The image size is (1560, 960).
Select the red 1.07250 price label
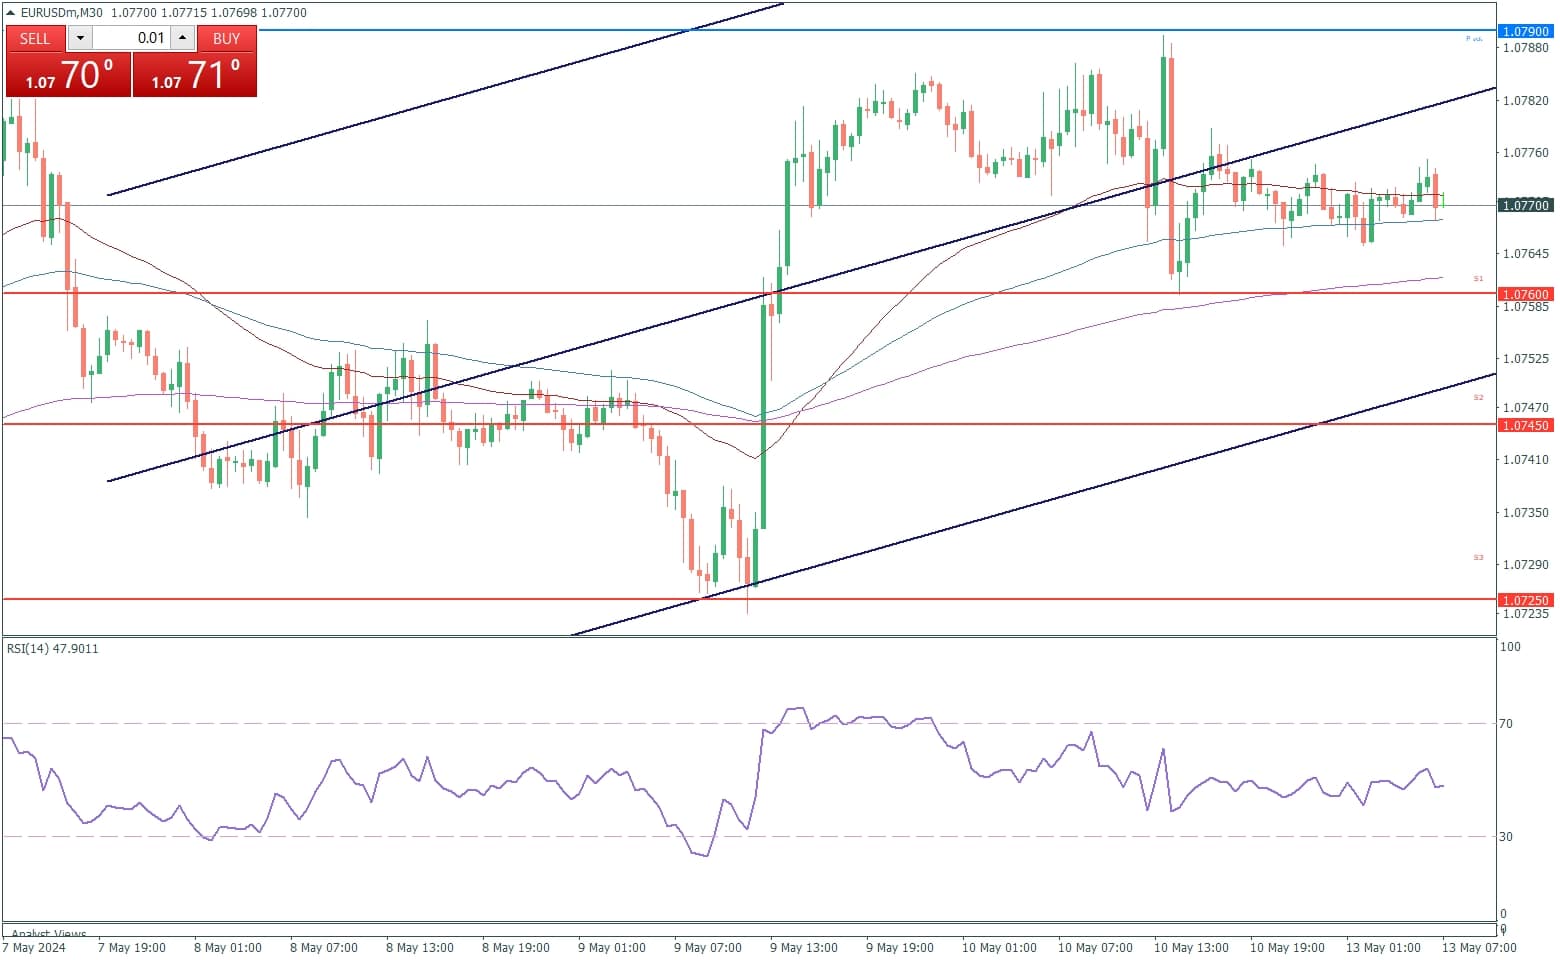(1525, 600)
